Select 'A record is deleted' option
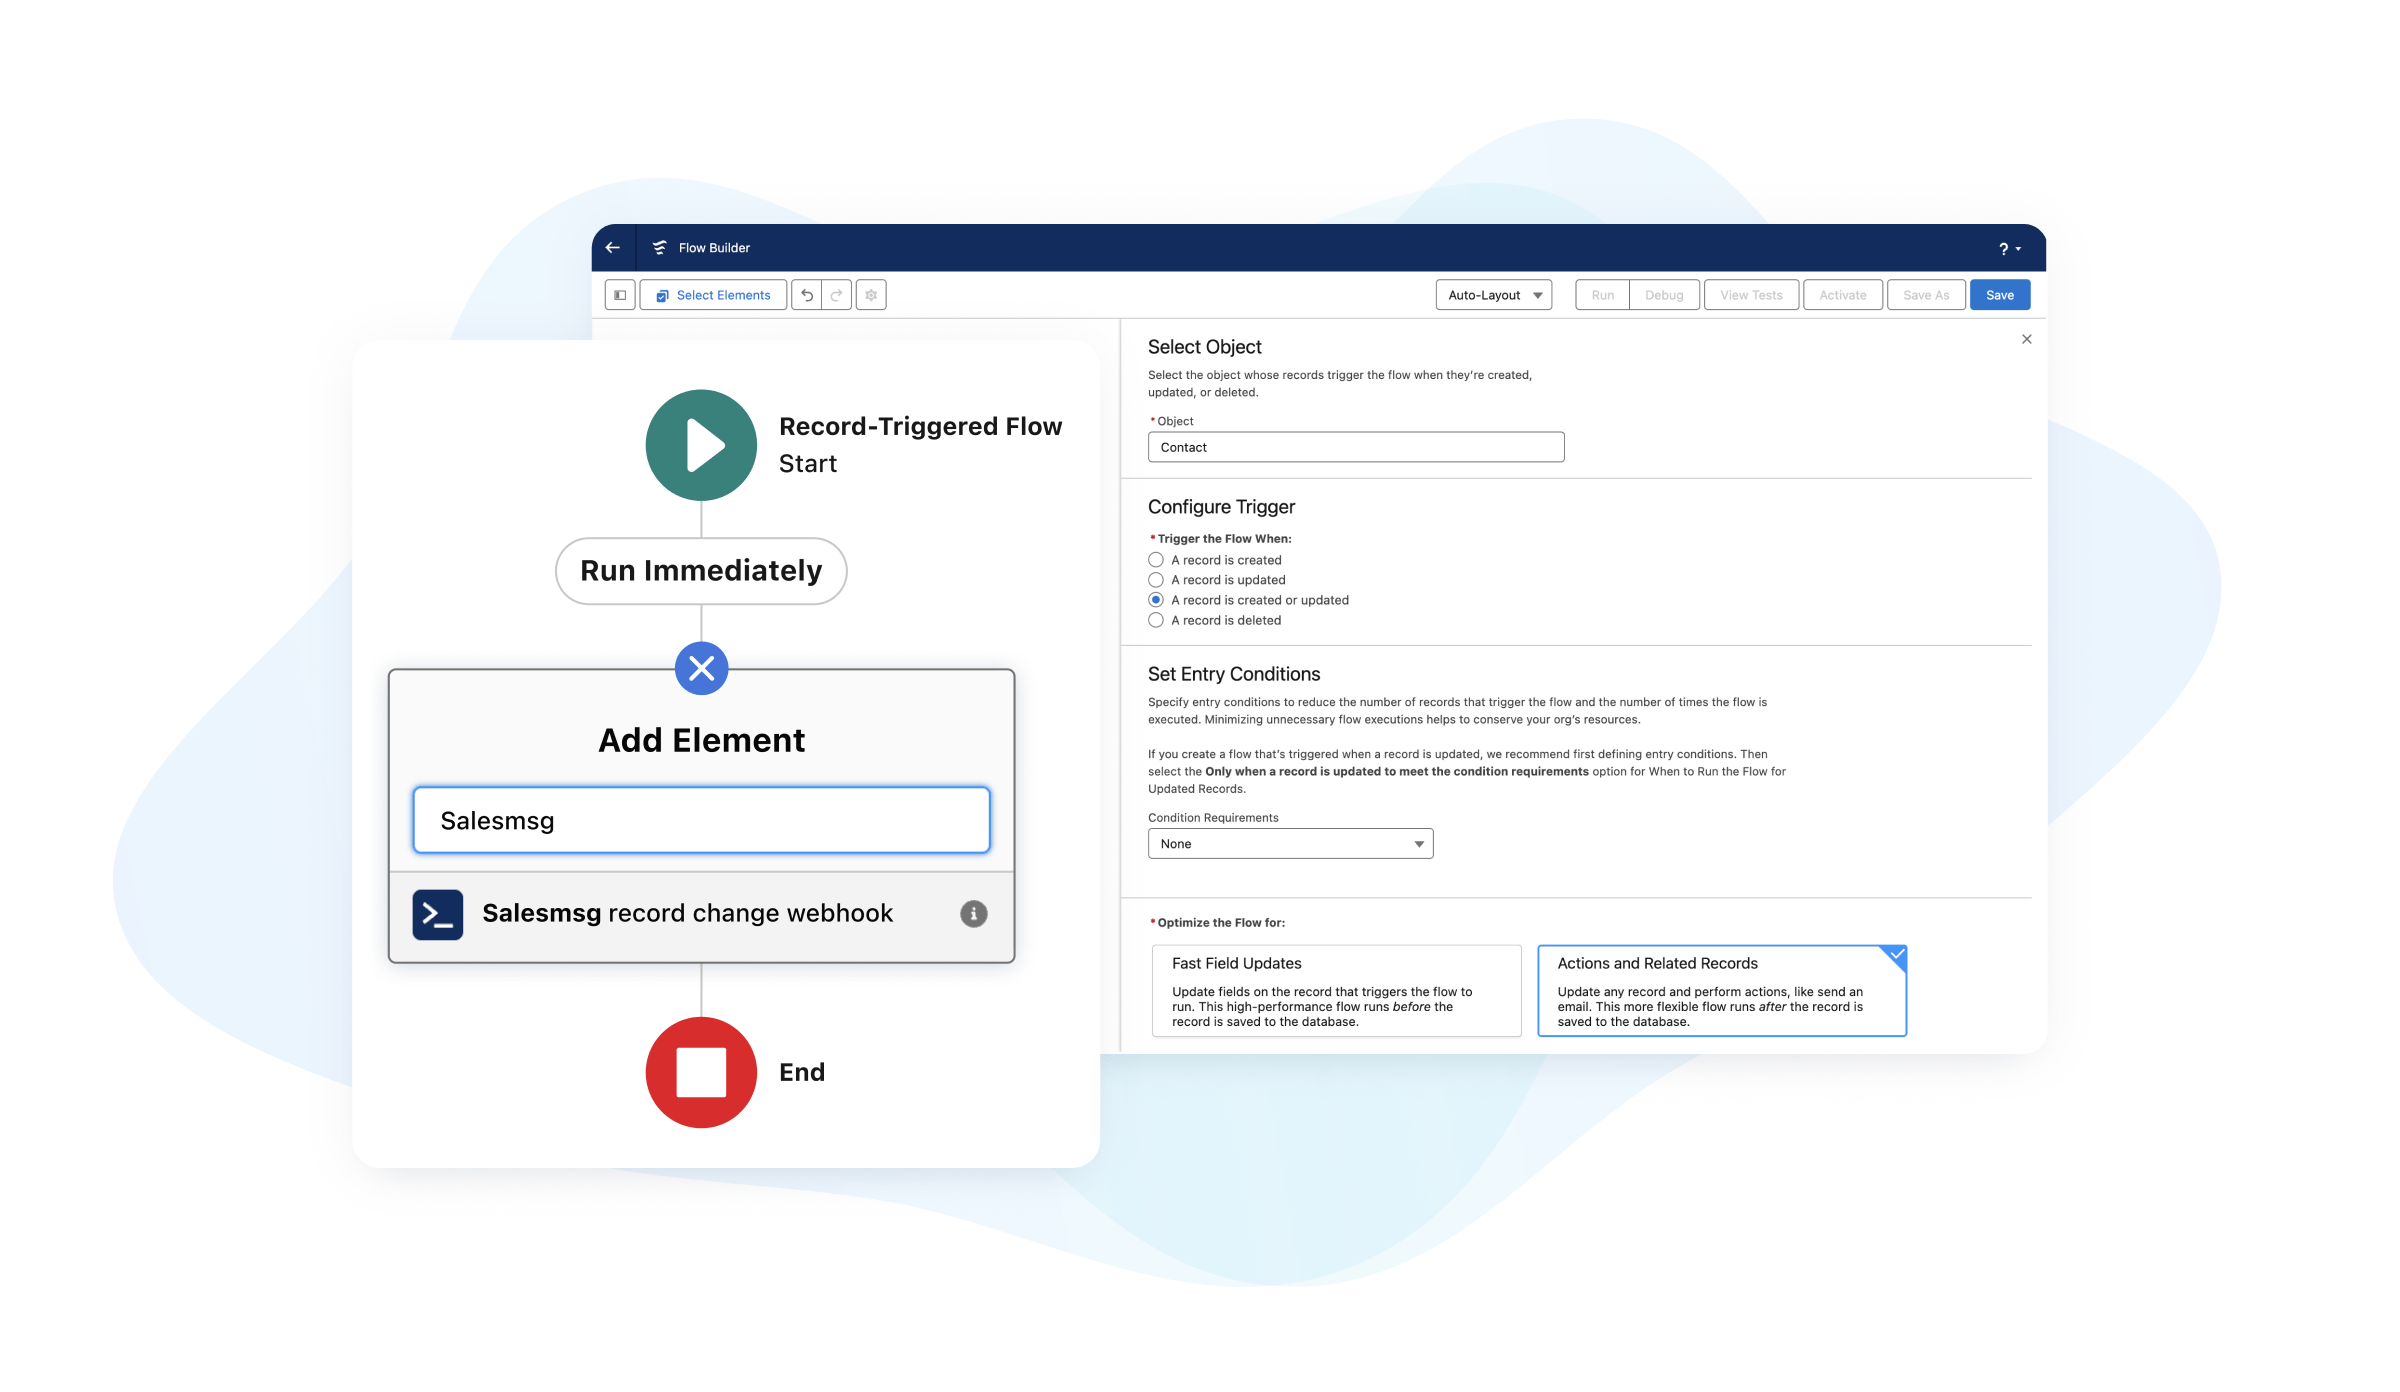The height and width of the screenshot is (1392, 2400). (1156, 620)
